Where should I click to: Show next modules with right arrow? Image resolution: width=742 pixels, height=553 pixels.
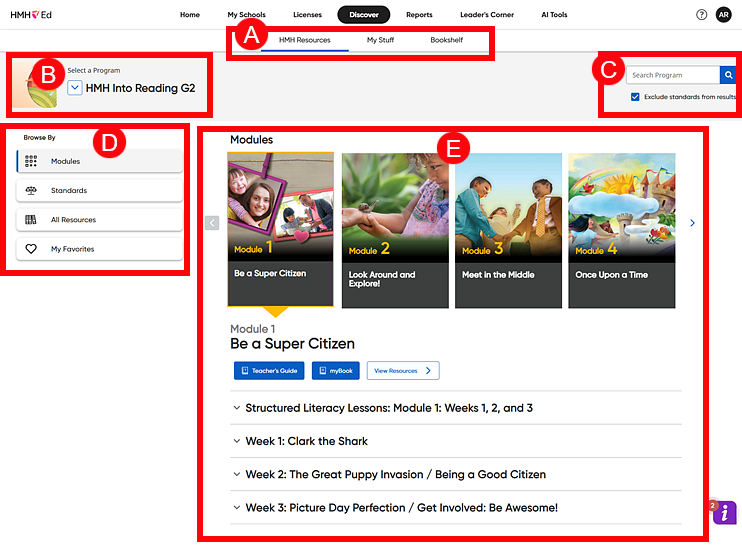[x=692, y=223]
